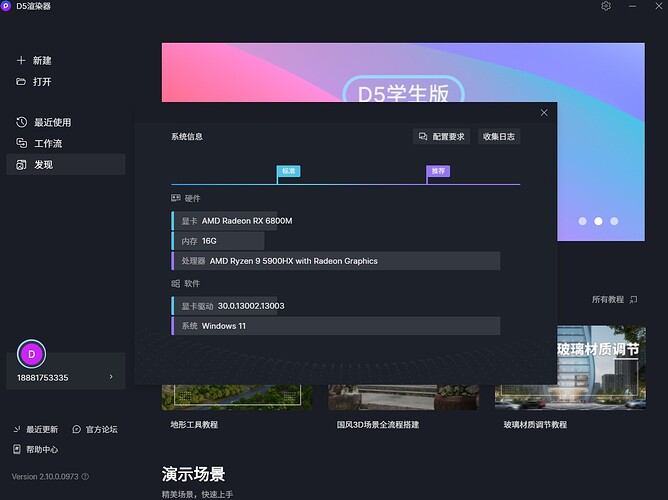The width and height of the screenshot is (668, 500).
Task: Click the 内存 16G row
Action: tap(218, 241)
